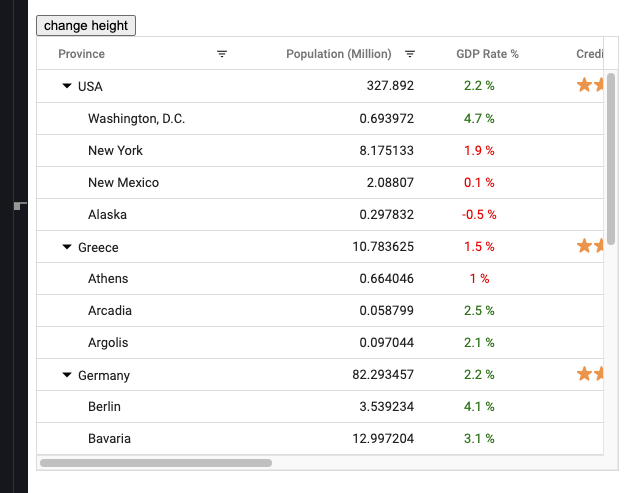The height and width of the screenshot is (493, 625).
Task: Open the Population column filter icon
Action: click(410, 54)
